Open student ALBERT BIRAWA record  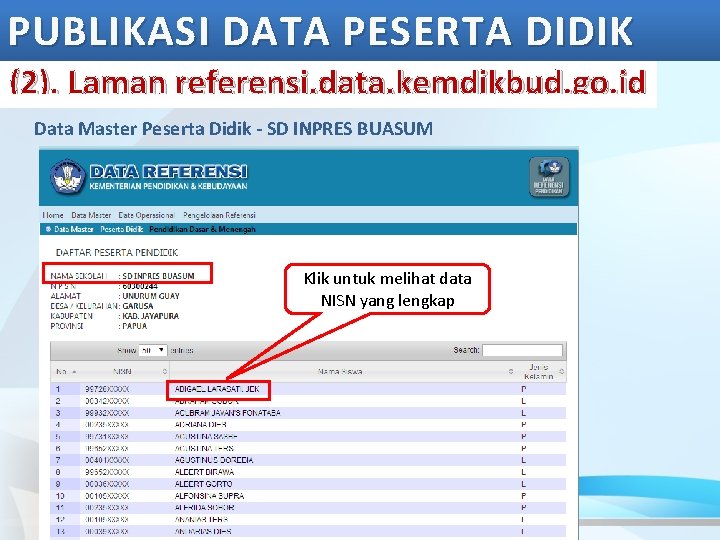click(204, 472)
